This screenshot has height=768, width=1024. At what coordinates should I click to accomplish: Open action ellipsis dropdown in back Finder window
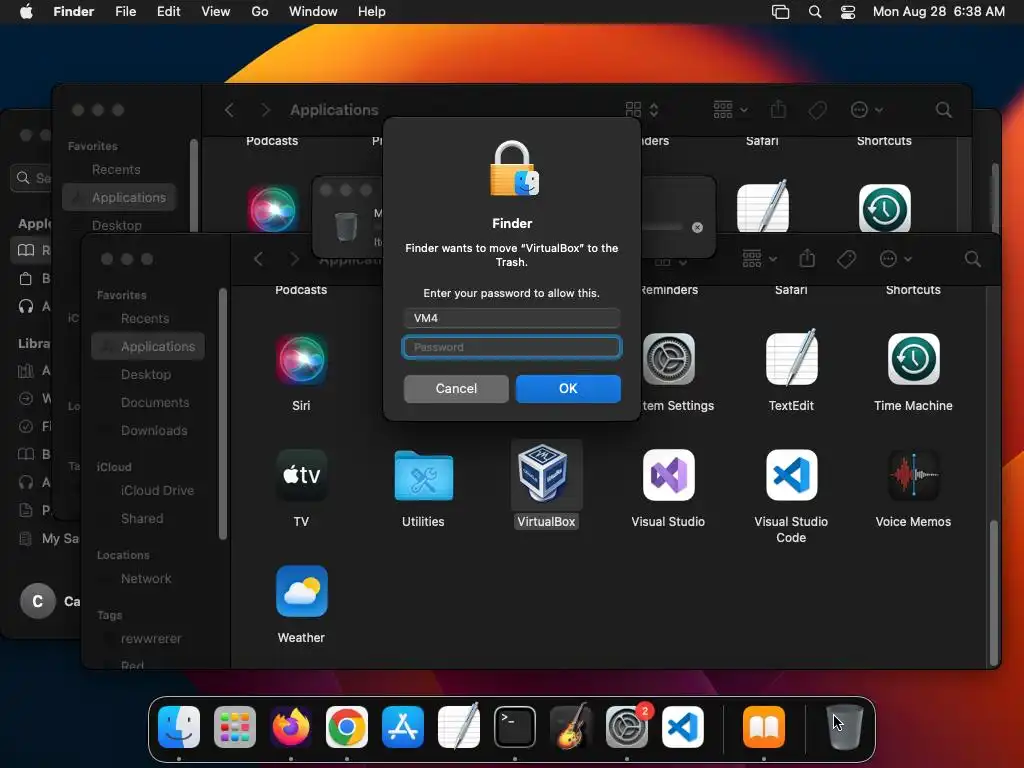(x=867, y=110)
